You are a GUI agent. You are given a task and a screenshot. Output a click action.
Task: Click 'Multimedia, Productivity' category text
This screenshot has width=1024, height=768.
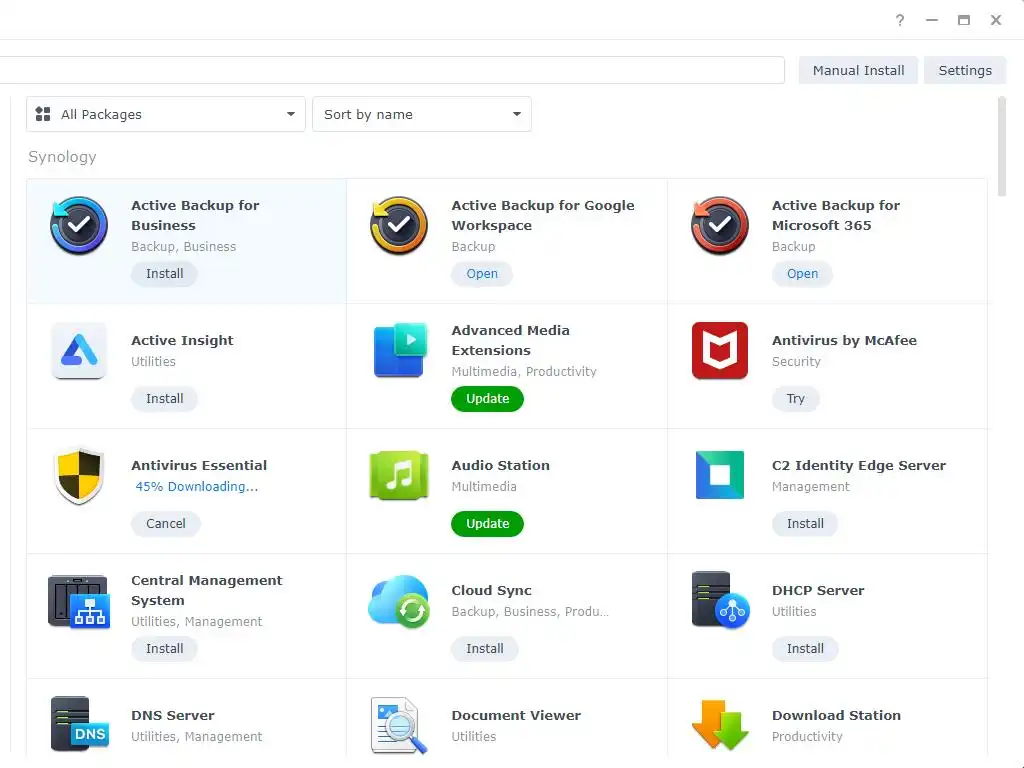524,372
